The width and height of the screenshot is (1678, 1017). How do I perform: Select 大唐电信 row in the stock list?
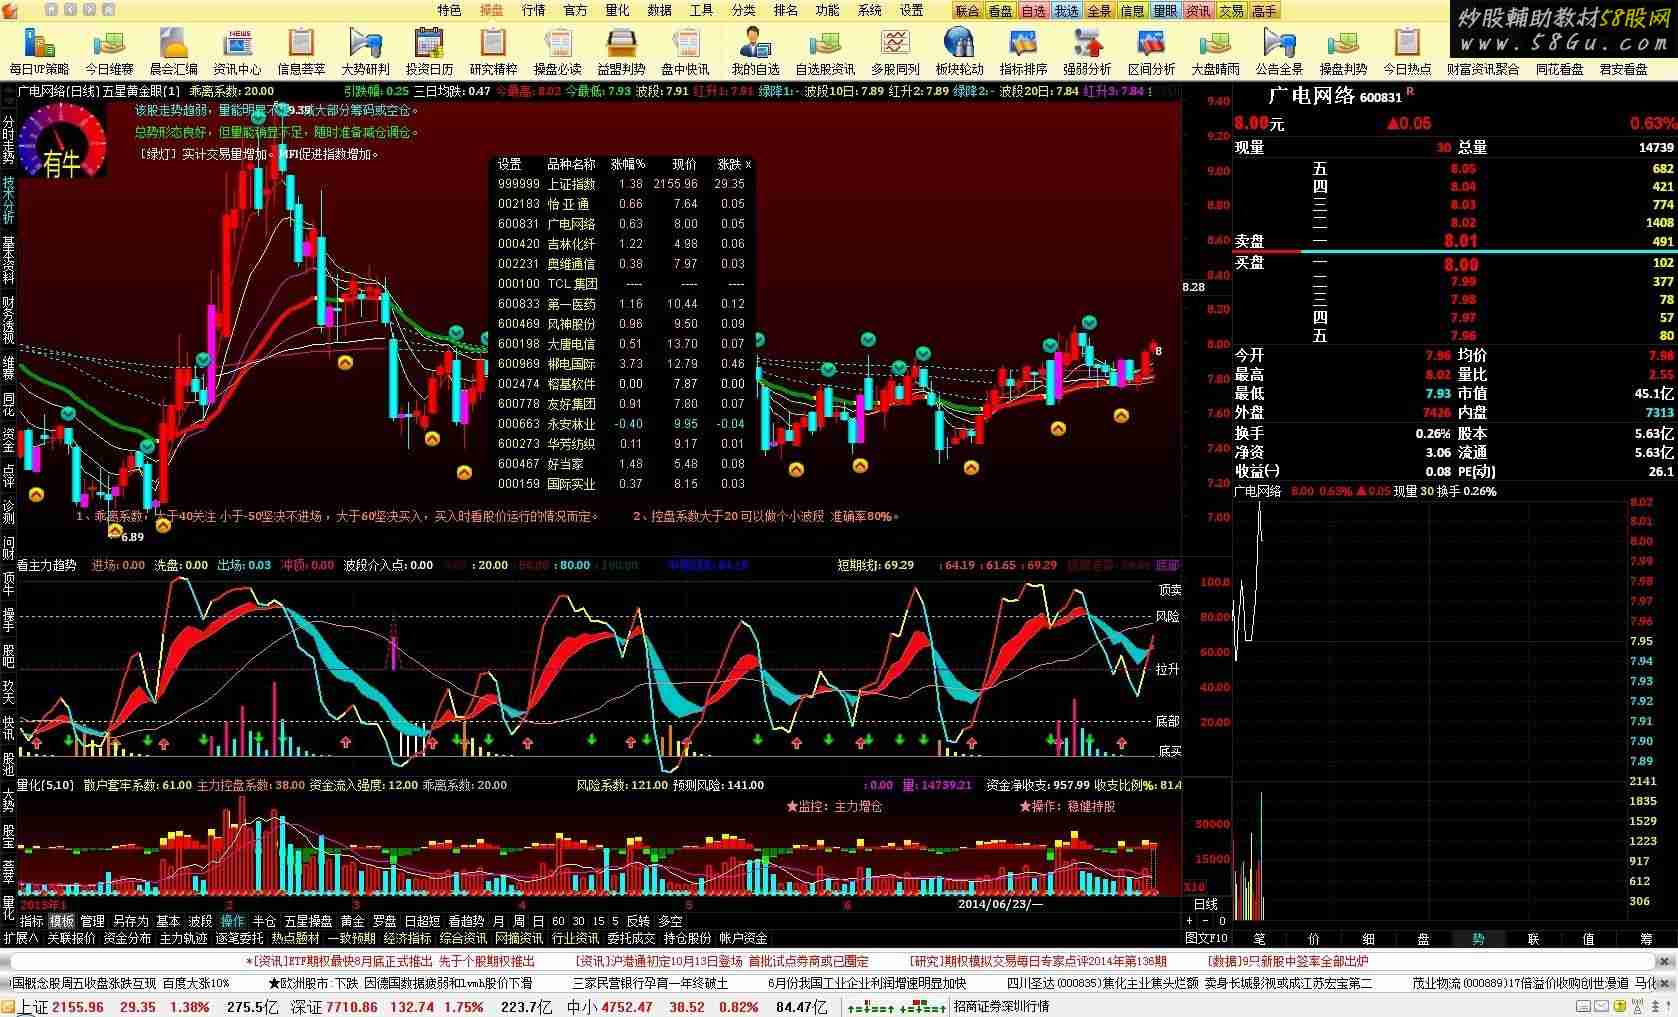tap(622, 344)
